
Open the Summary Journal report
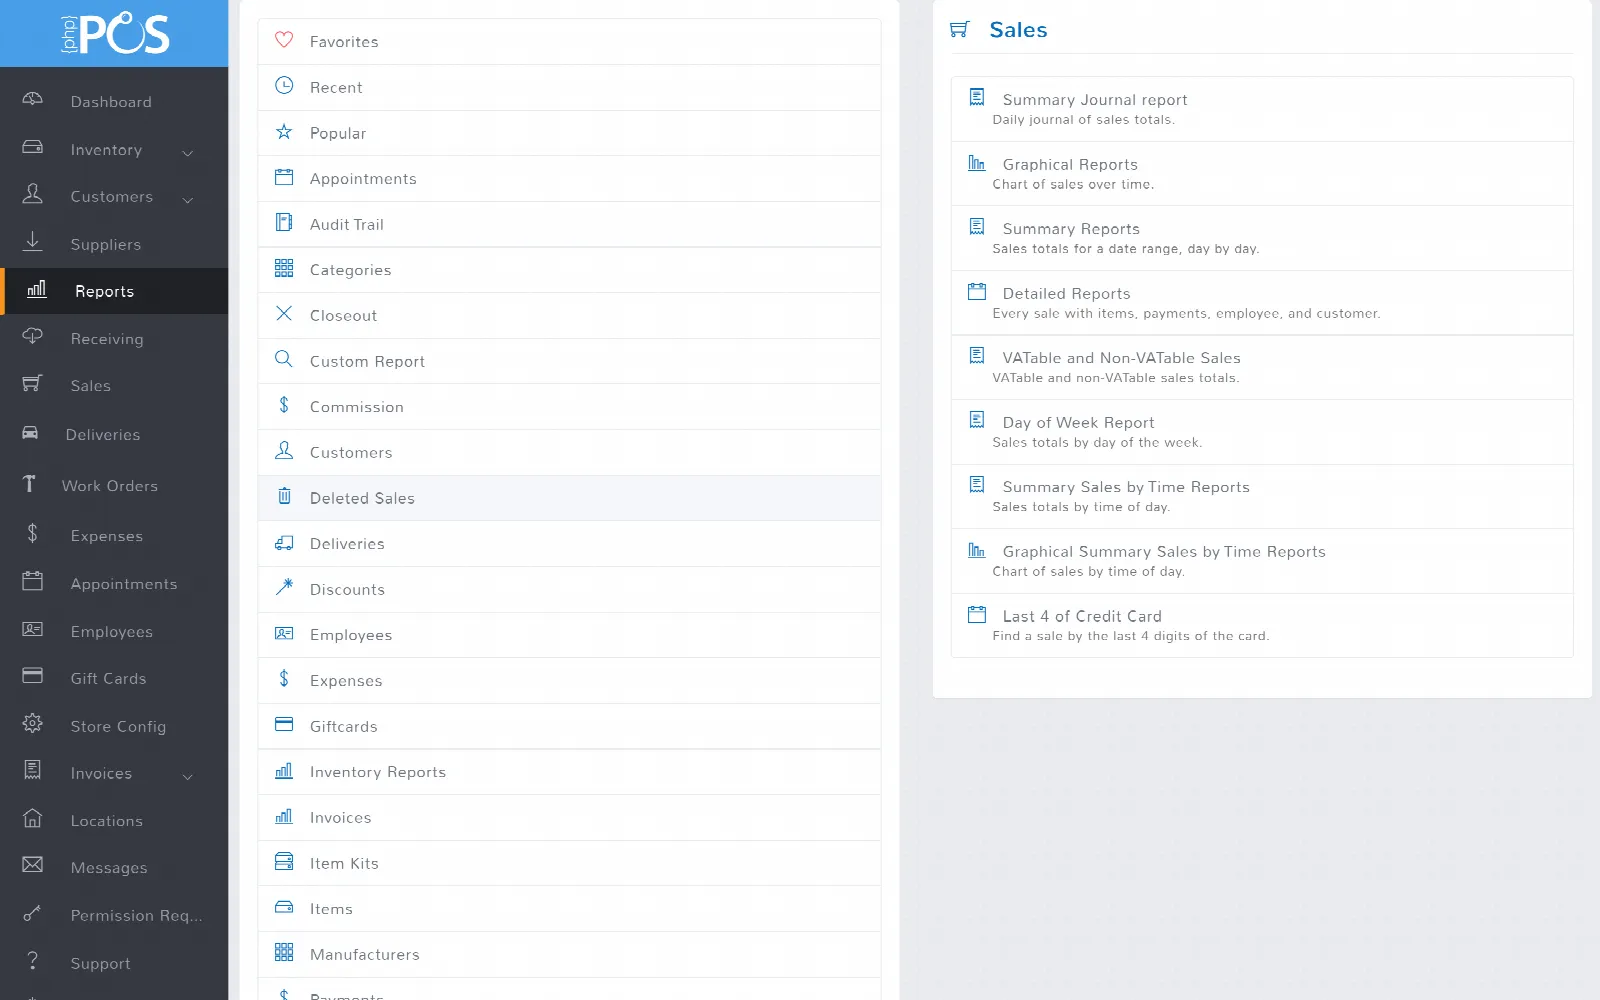[1262, 109]
